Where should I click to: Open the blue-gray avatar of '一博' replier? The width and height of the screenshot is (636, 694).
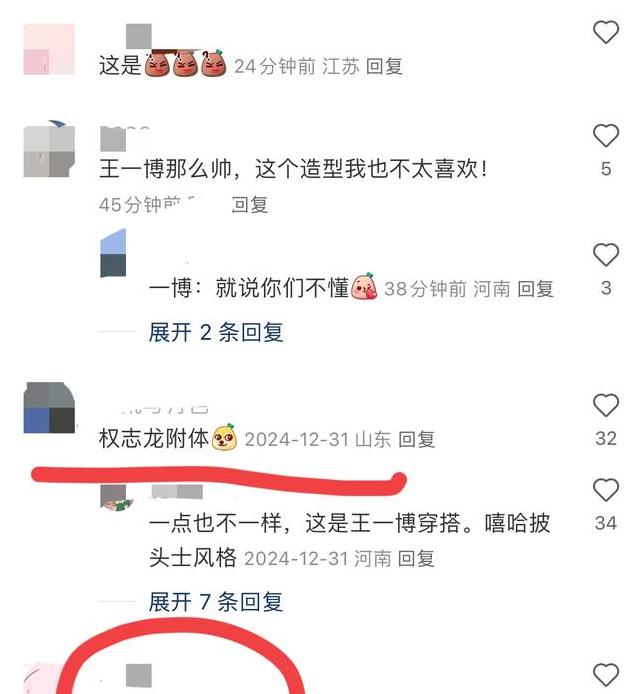(x=113, y=253)
